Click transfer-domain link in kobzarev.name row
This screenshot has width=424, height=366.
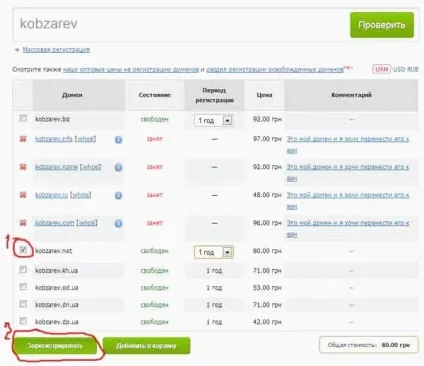point(348,173)
